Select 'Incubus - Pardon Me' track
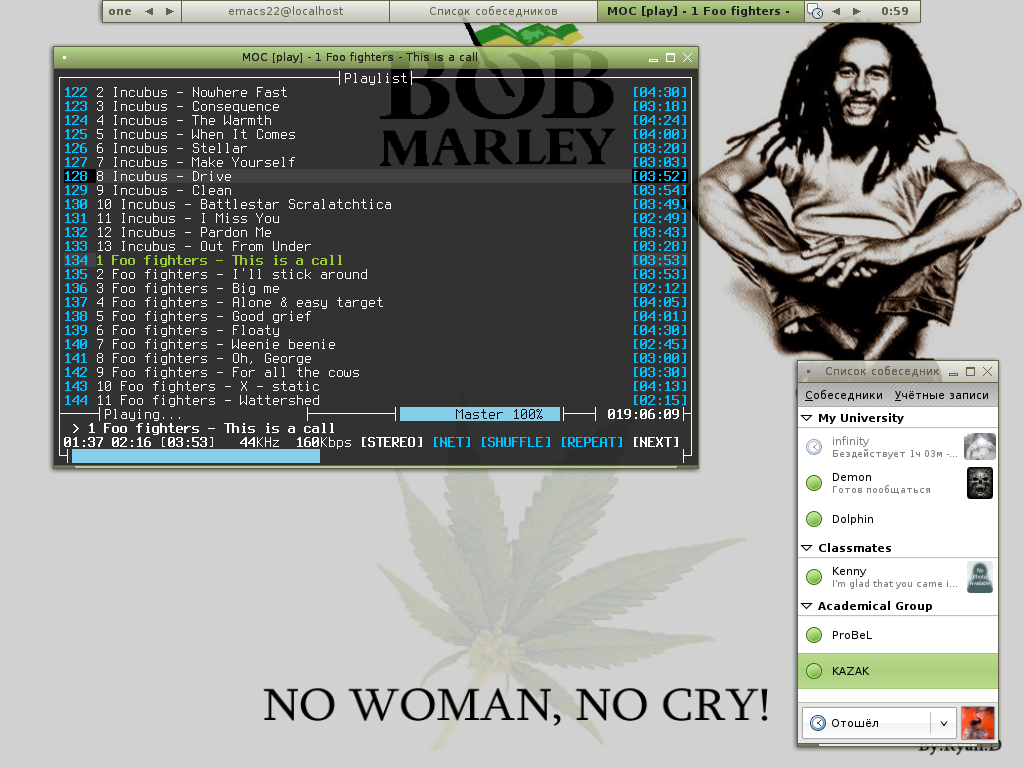 tap(376, 232)
